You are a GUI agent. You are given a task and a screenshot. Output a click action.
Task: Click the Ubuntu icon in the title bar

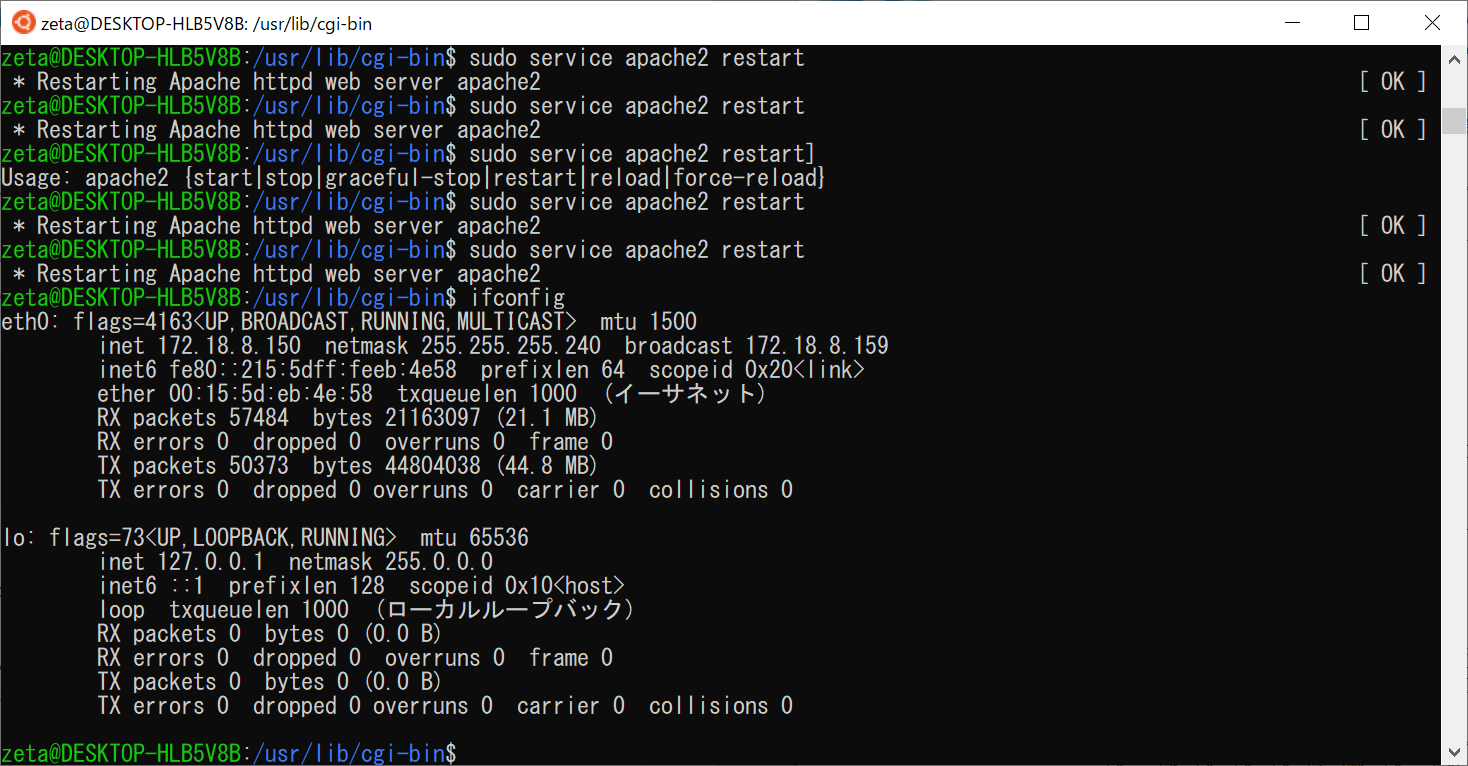(22, 23)
